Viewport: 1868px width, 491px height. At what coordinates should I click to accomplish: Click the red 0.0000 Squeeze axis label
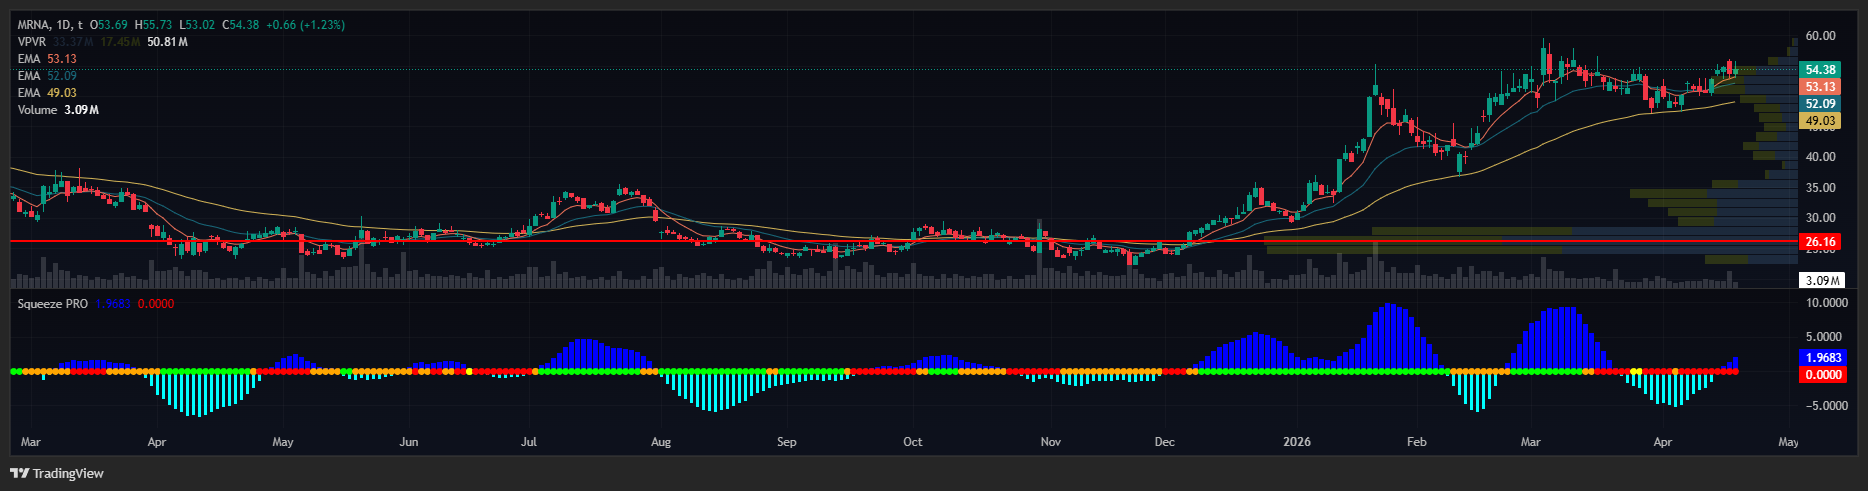1823,375
